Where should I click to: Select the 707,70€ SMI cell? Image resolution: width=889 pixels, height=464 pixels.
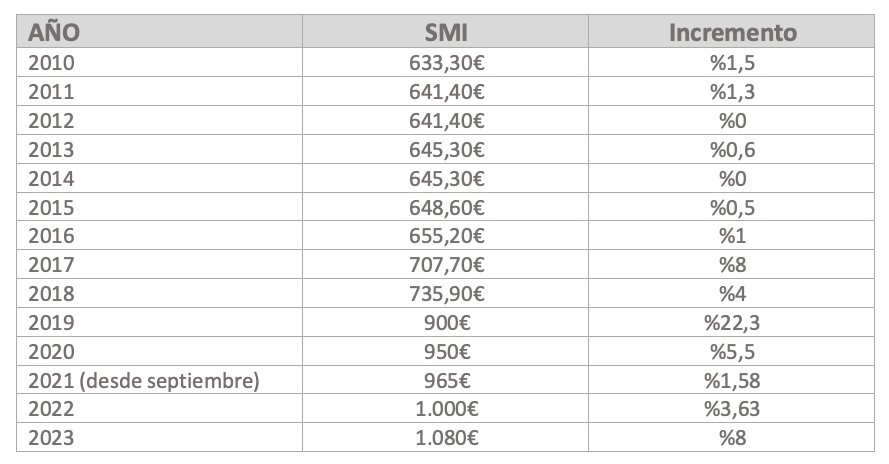point(446,264)
